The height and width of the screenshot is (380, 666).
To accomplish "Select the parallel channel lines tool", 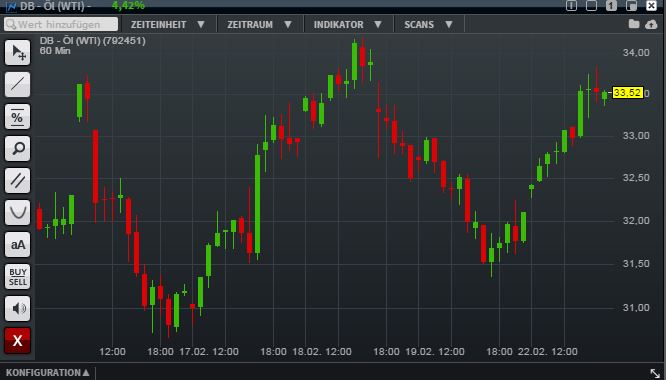I will coord(17,180).
